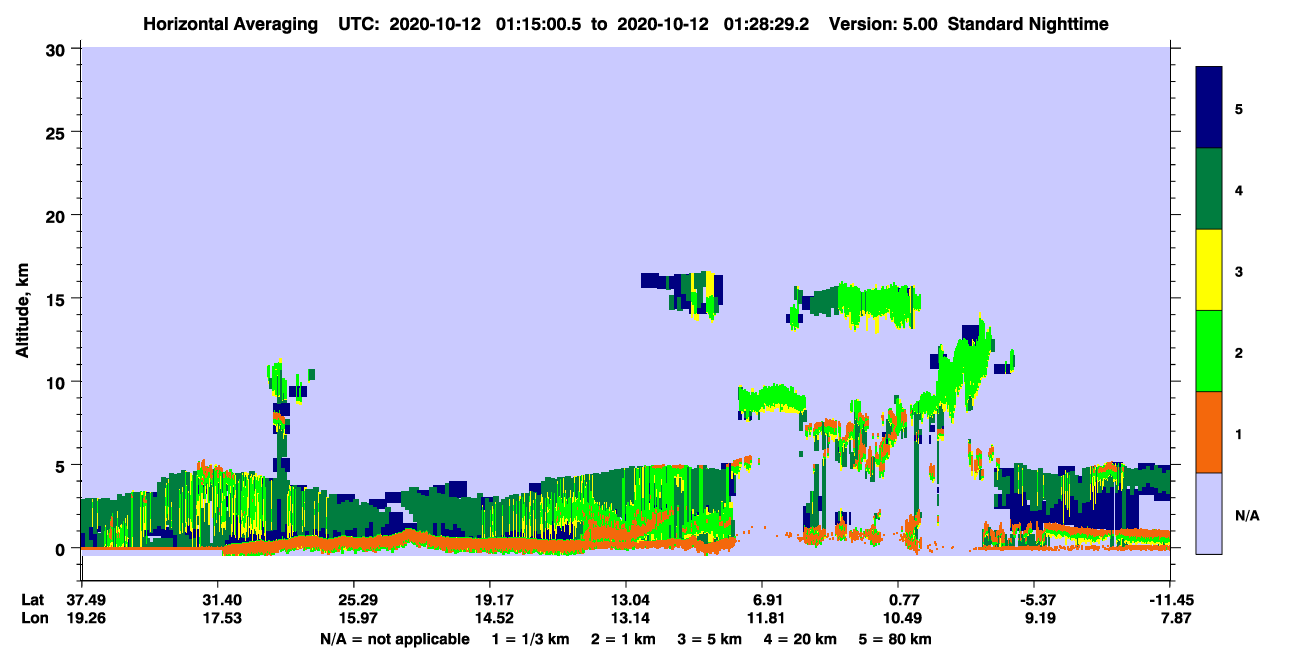
Task: Click the 'Lat' row label
Action: (34, 600)
